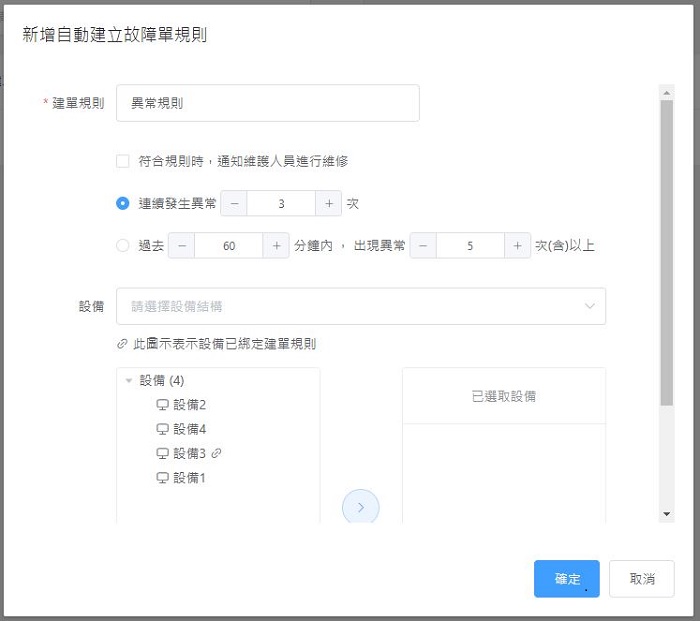Increase the abnormal occurrences value of 5
Viewport: 700px width, 621px height.
[x=517, y=246]
